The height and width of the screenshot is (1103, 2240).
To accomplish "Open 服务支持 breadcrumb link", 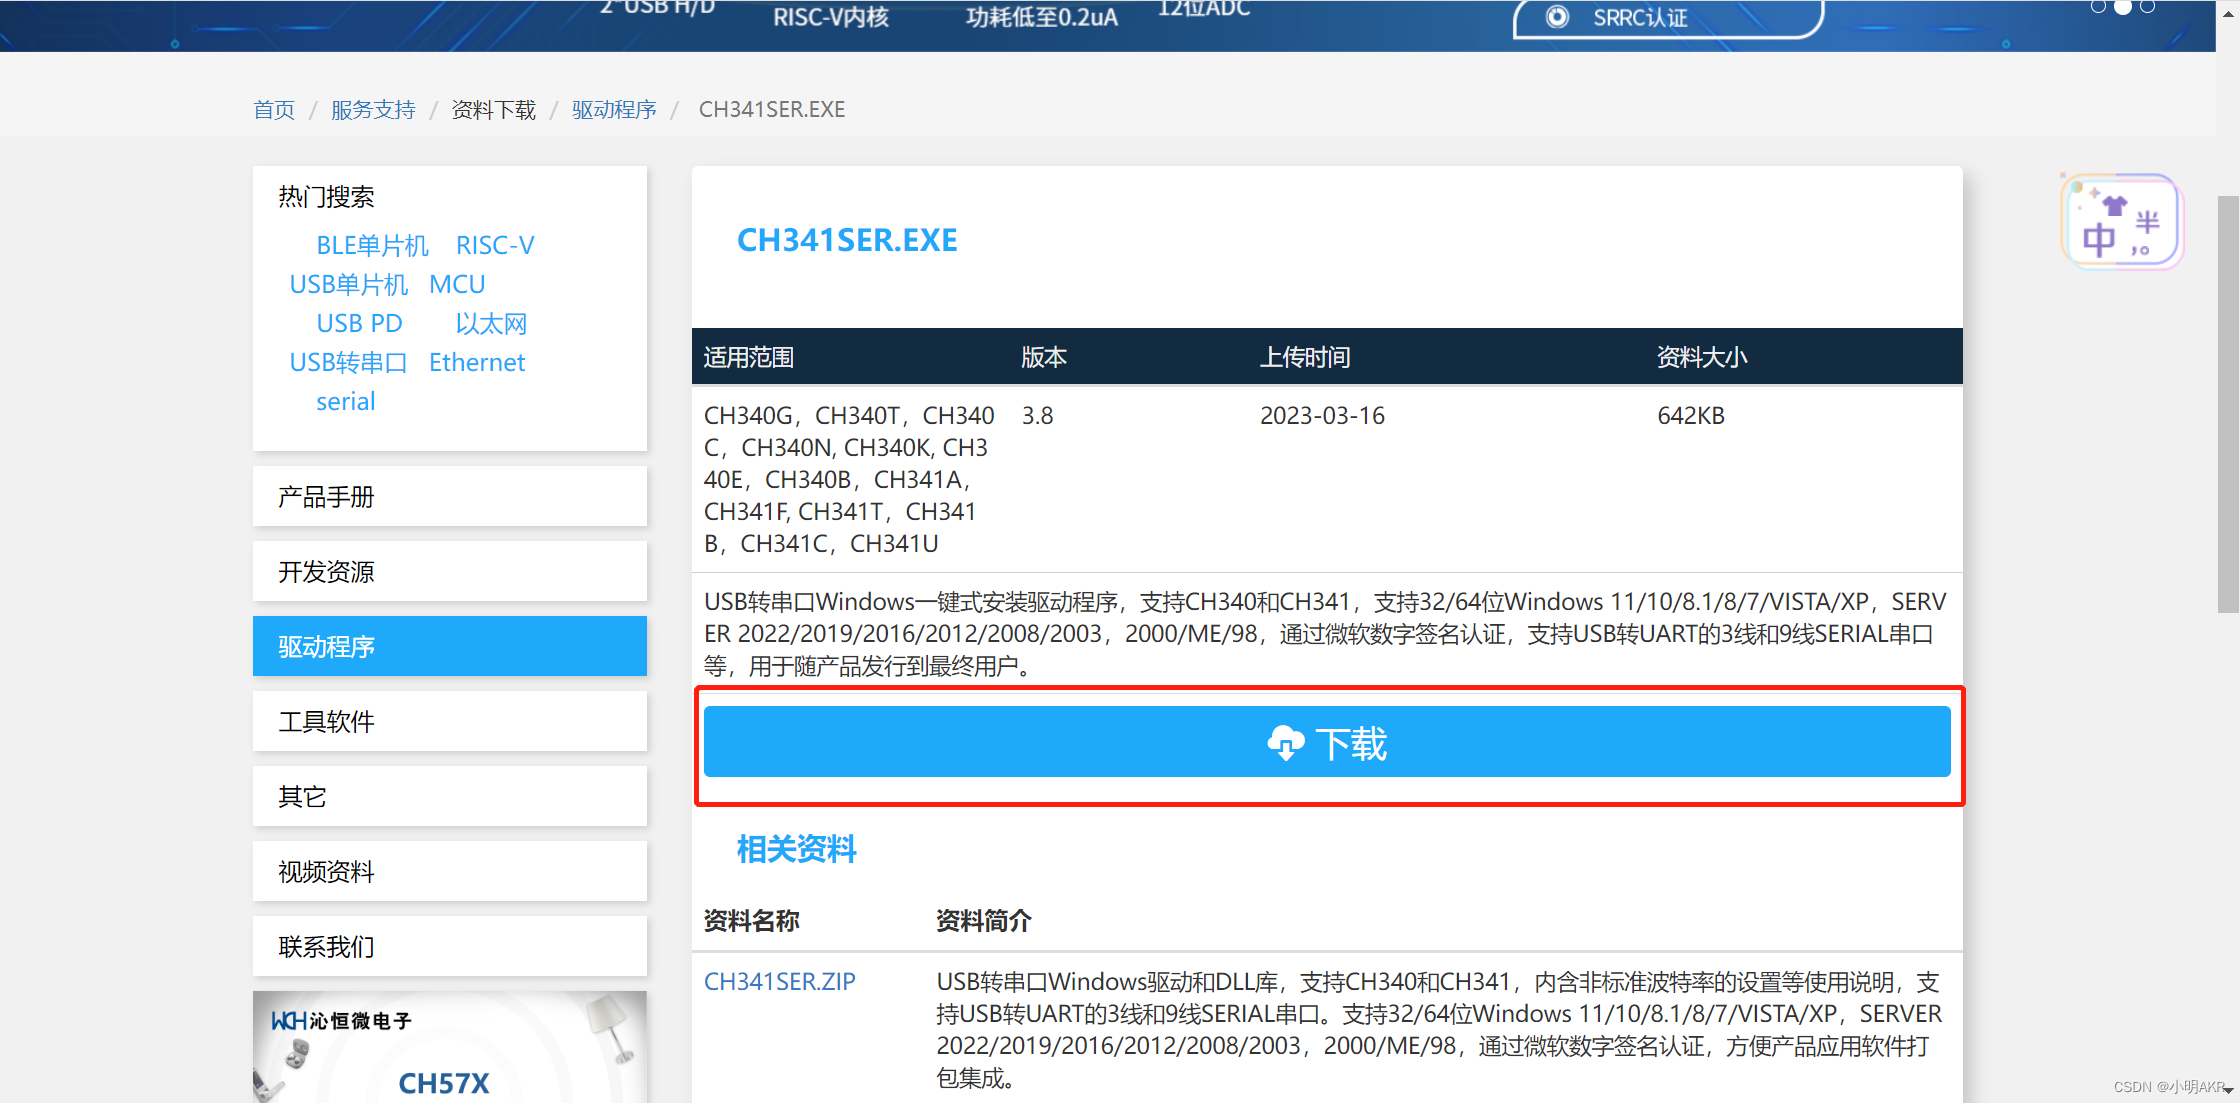I will point(373,109).
